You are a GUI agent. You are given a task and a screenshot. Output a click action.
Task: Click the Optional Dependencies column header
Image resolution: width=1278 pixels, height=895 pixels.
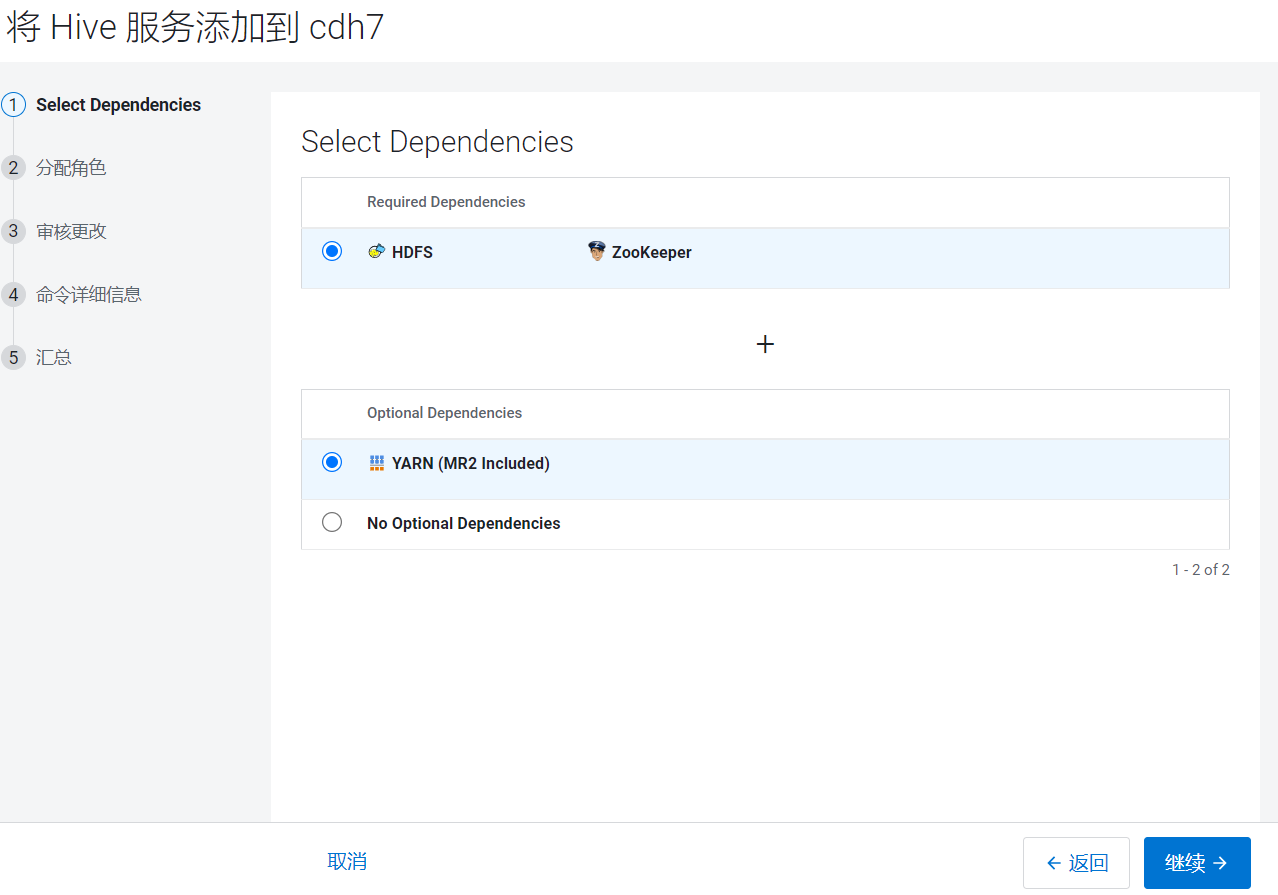(x=444, y=413)
